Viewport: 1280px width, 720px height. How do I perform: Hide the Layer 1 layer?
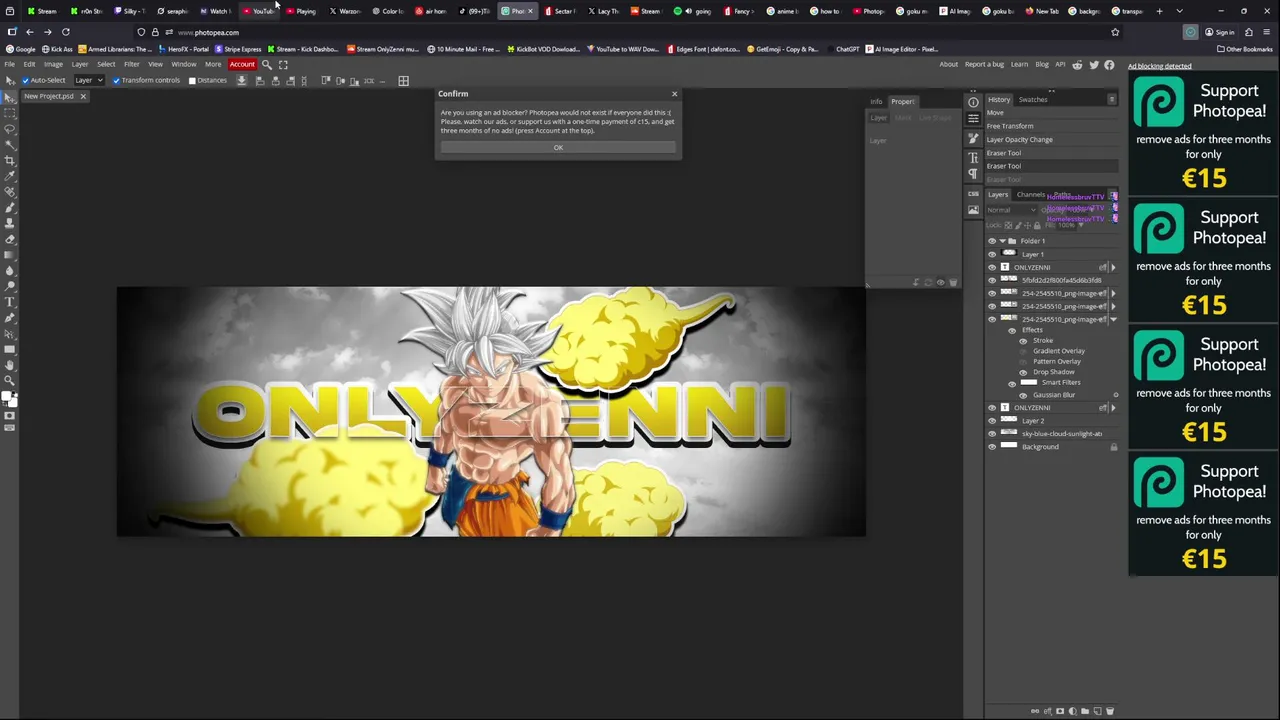pyautogui.click(x=992, y=254)
